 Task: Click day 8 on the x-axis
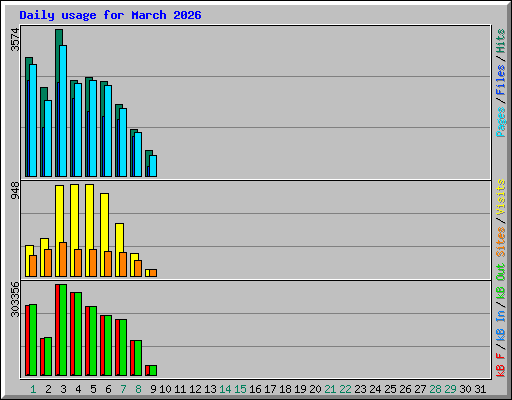point(138,389)
